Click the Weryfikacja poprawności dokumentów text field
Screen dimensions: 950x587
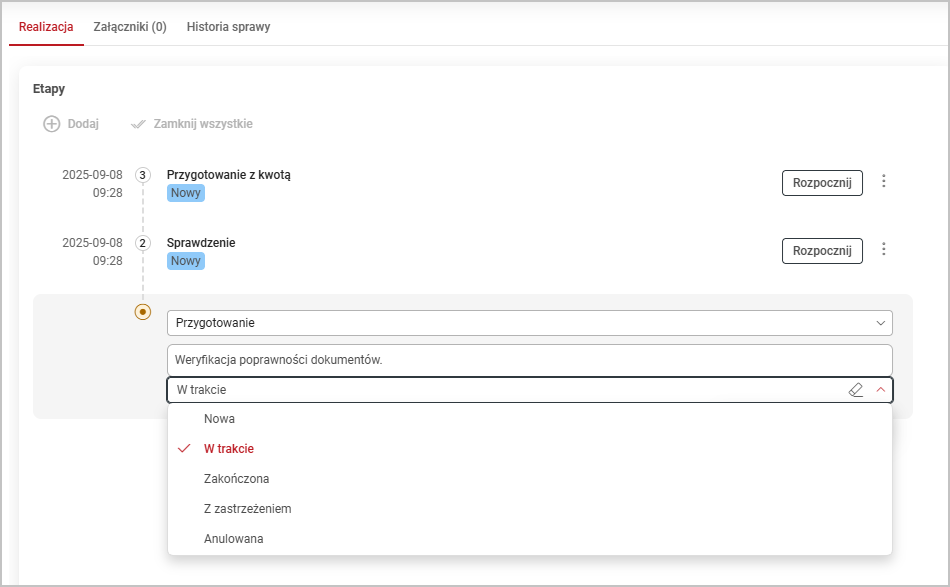[x=528, y=360]
